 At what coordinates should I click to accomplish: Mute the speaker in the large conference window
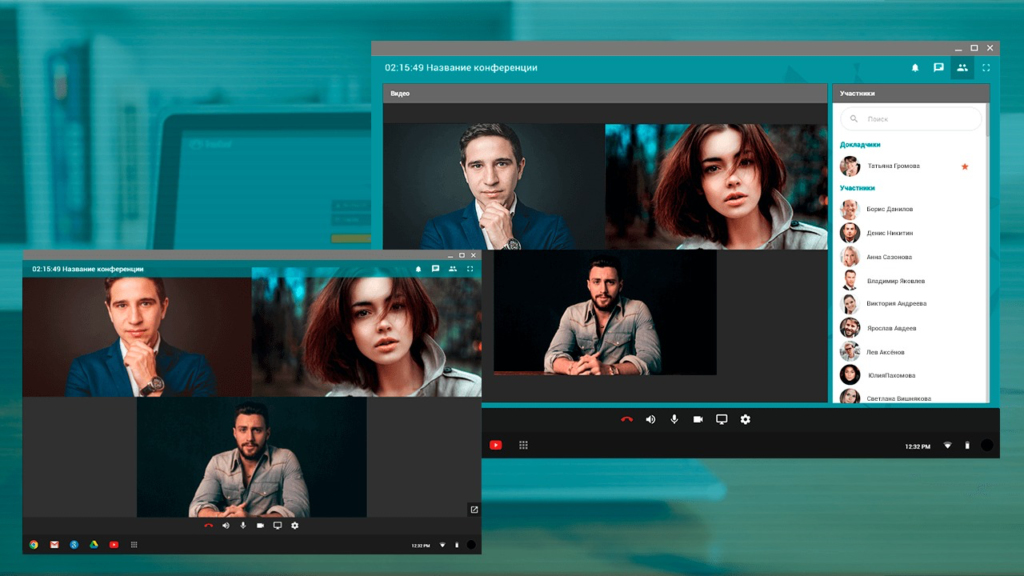click(650, 419)
